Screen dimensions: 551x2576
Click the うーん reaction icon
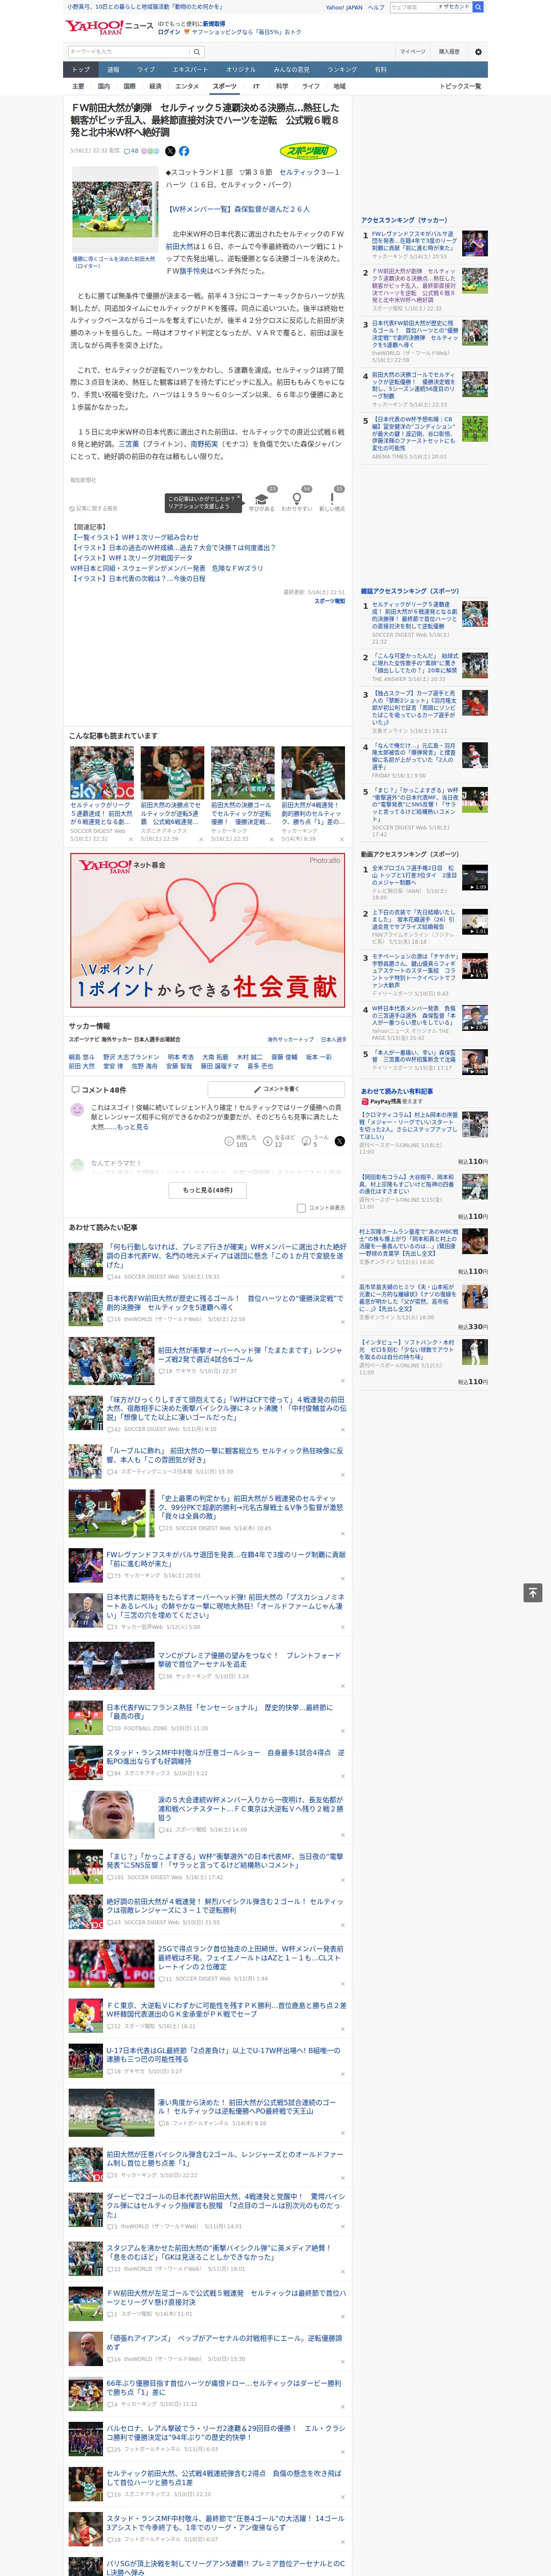click(x=306, y=1141)
